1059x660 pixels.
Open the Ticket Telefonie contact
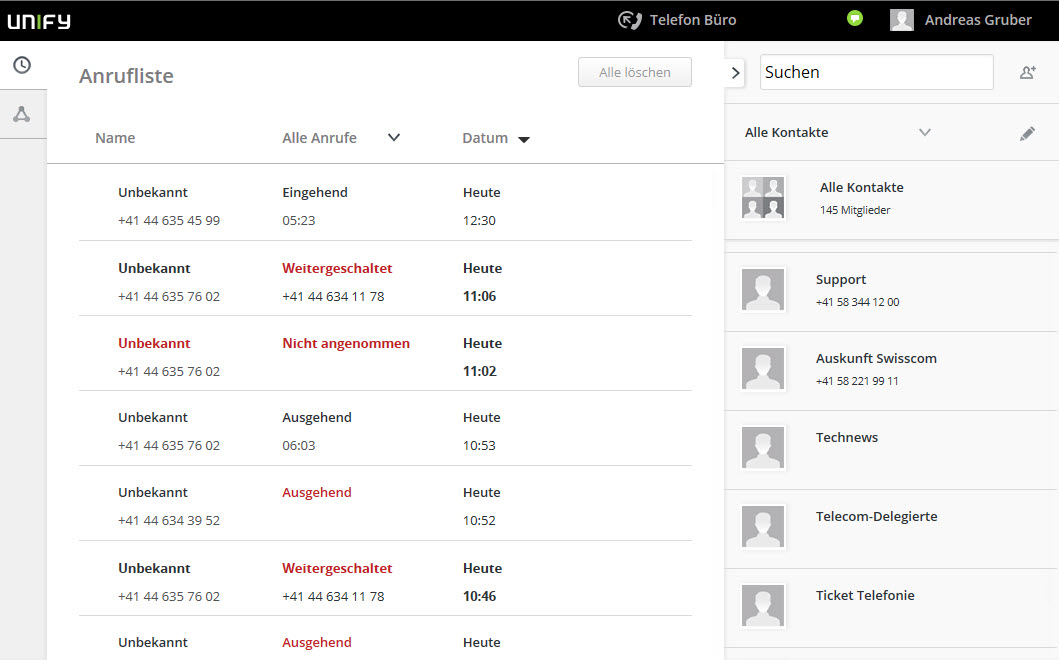pos(865,596)
